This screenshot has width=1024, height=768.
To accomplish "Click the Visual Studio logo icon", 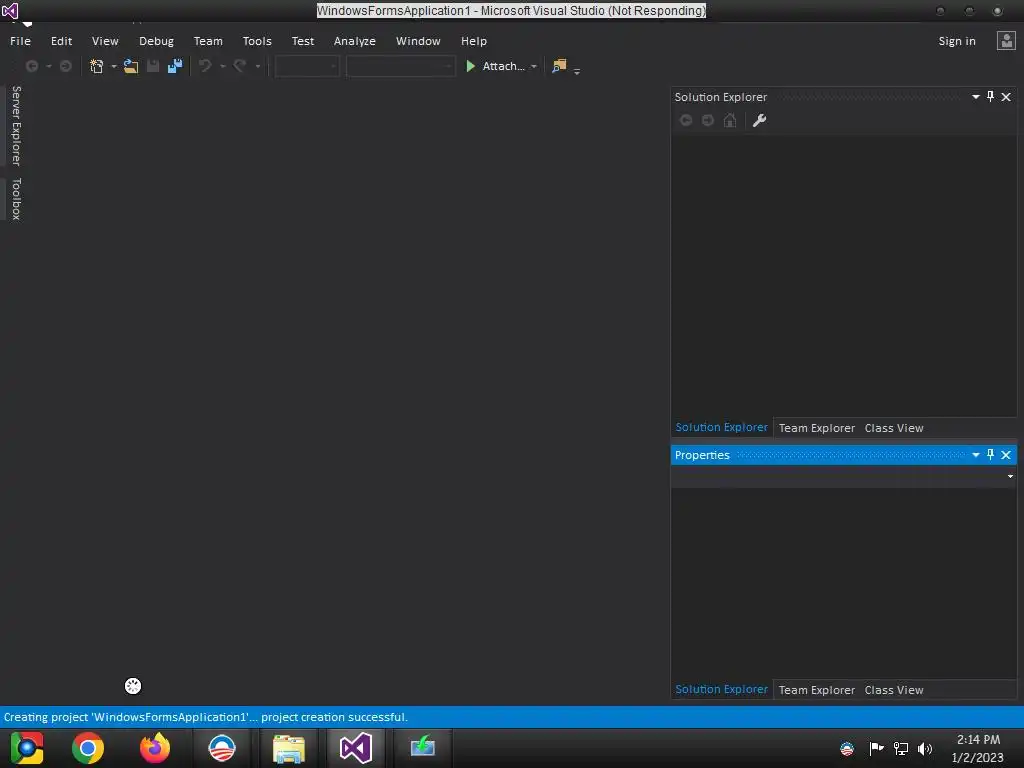I will click(10, 10).
